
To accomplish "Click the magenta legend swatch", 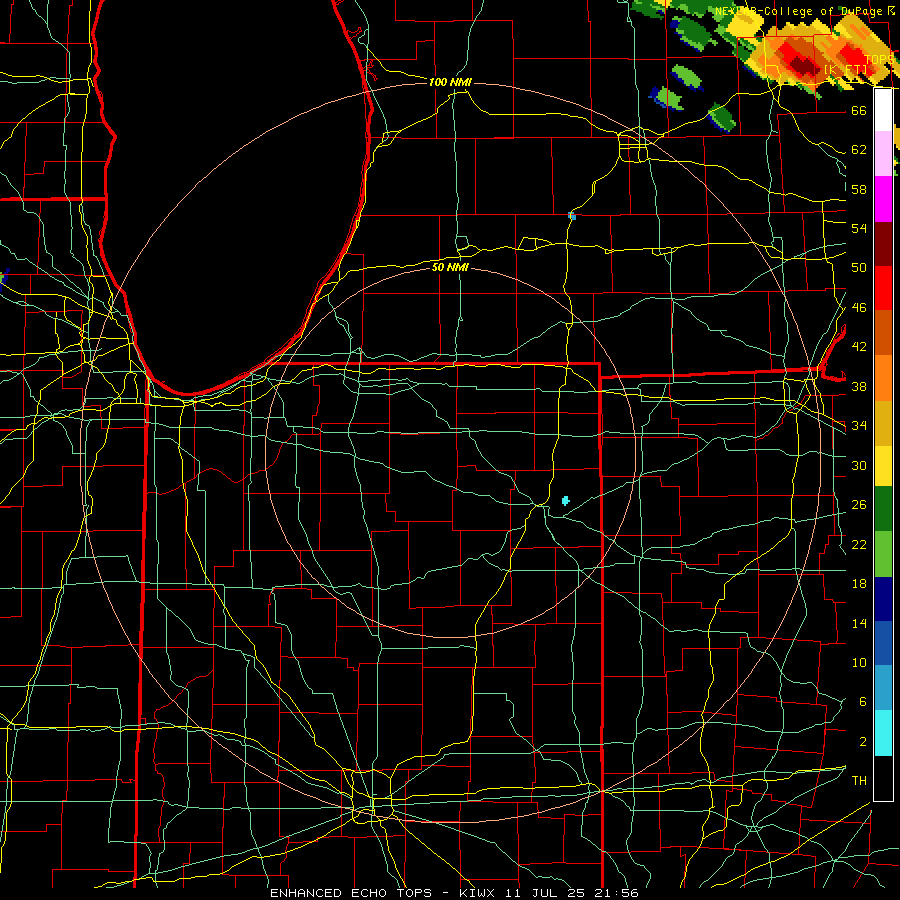I will tap(883, 199).
